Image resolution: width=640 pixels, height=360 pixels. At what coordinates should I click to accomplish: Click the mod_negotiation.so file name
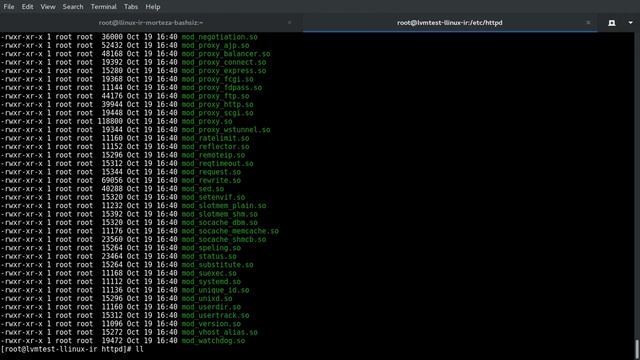(x=220, y=37)
